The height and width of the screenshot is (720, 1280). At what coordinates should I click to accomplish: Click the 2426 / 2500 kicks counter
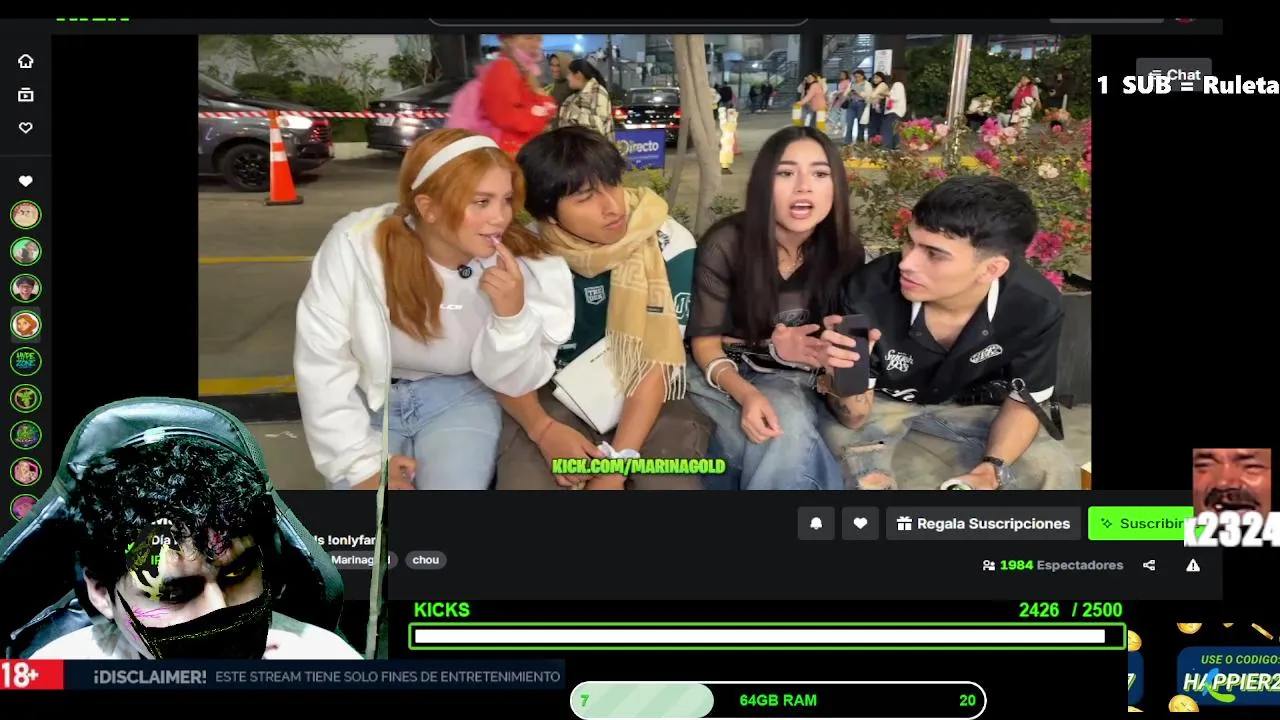click(x=1070, y=610)
